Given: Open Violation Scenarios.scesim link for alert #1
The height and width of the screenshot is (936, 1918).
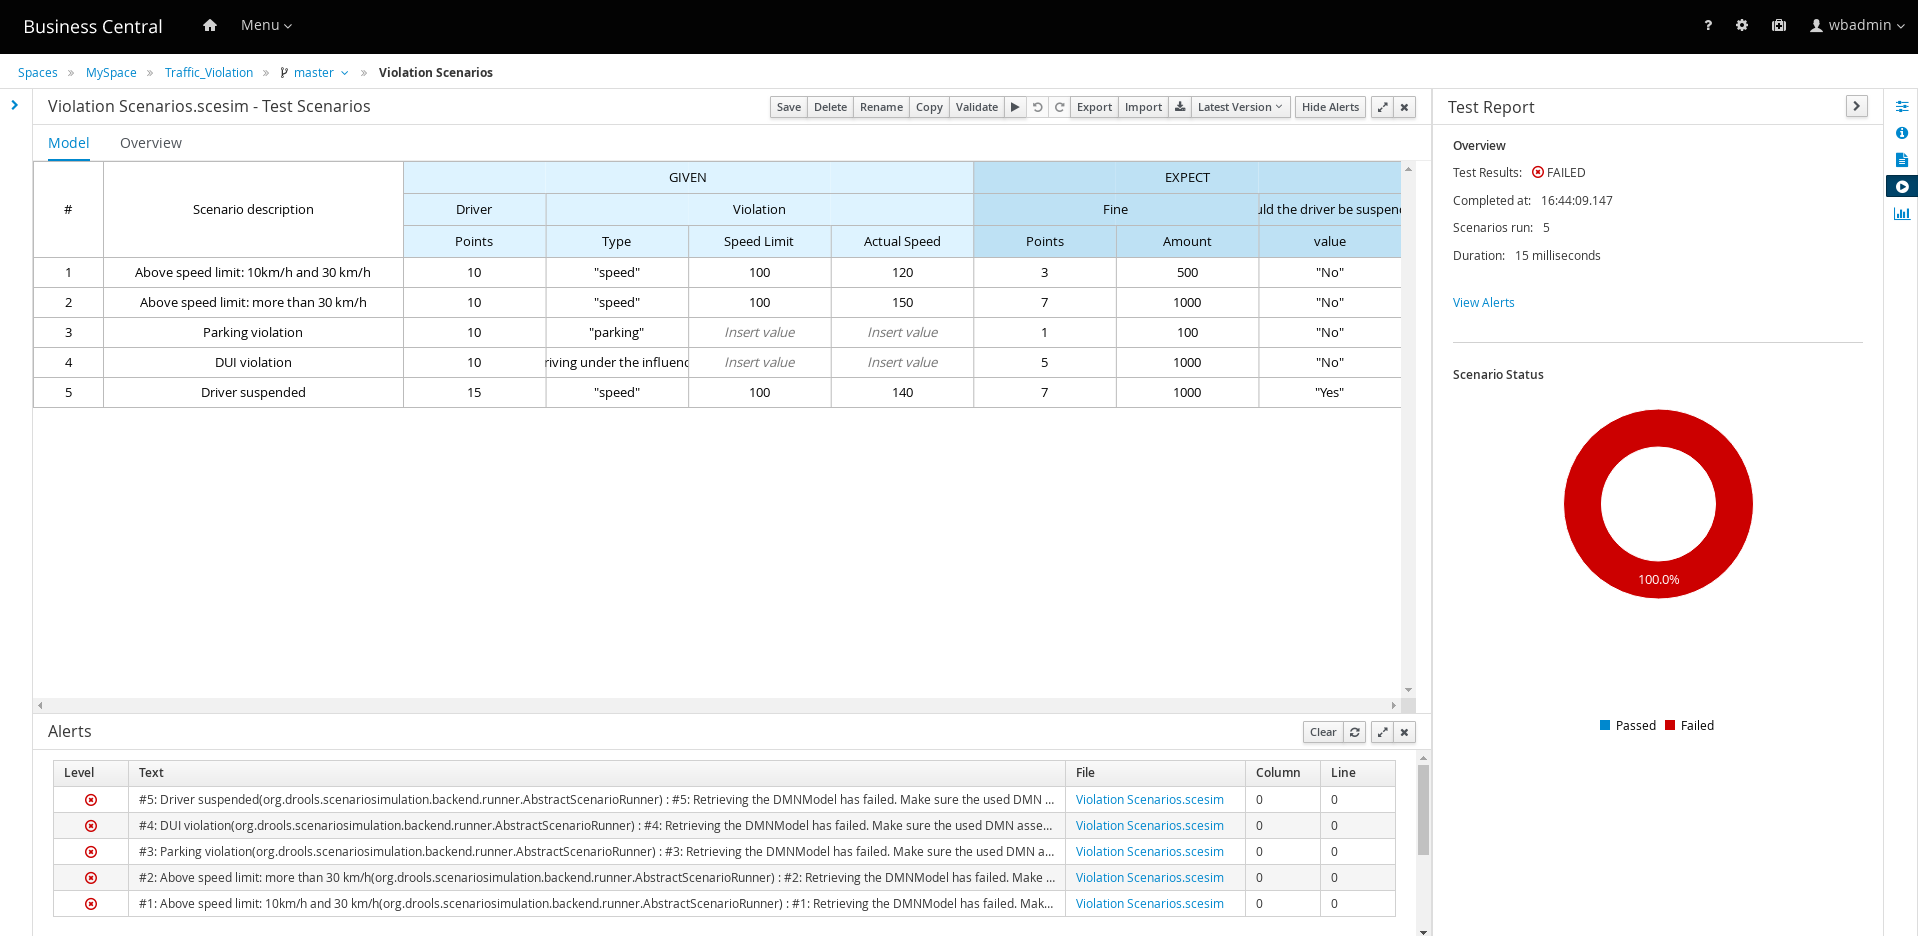Looking at the screenshot, I should click(x=1149, y=904).
